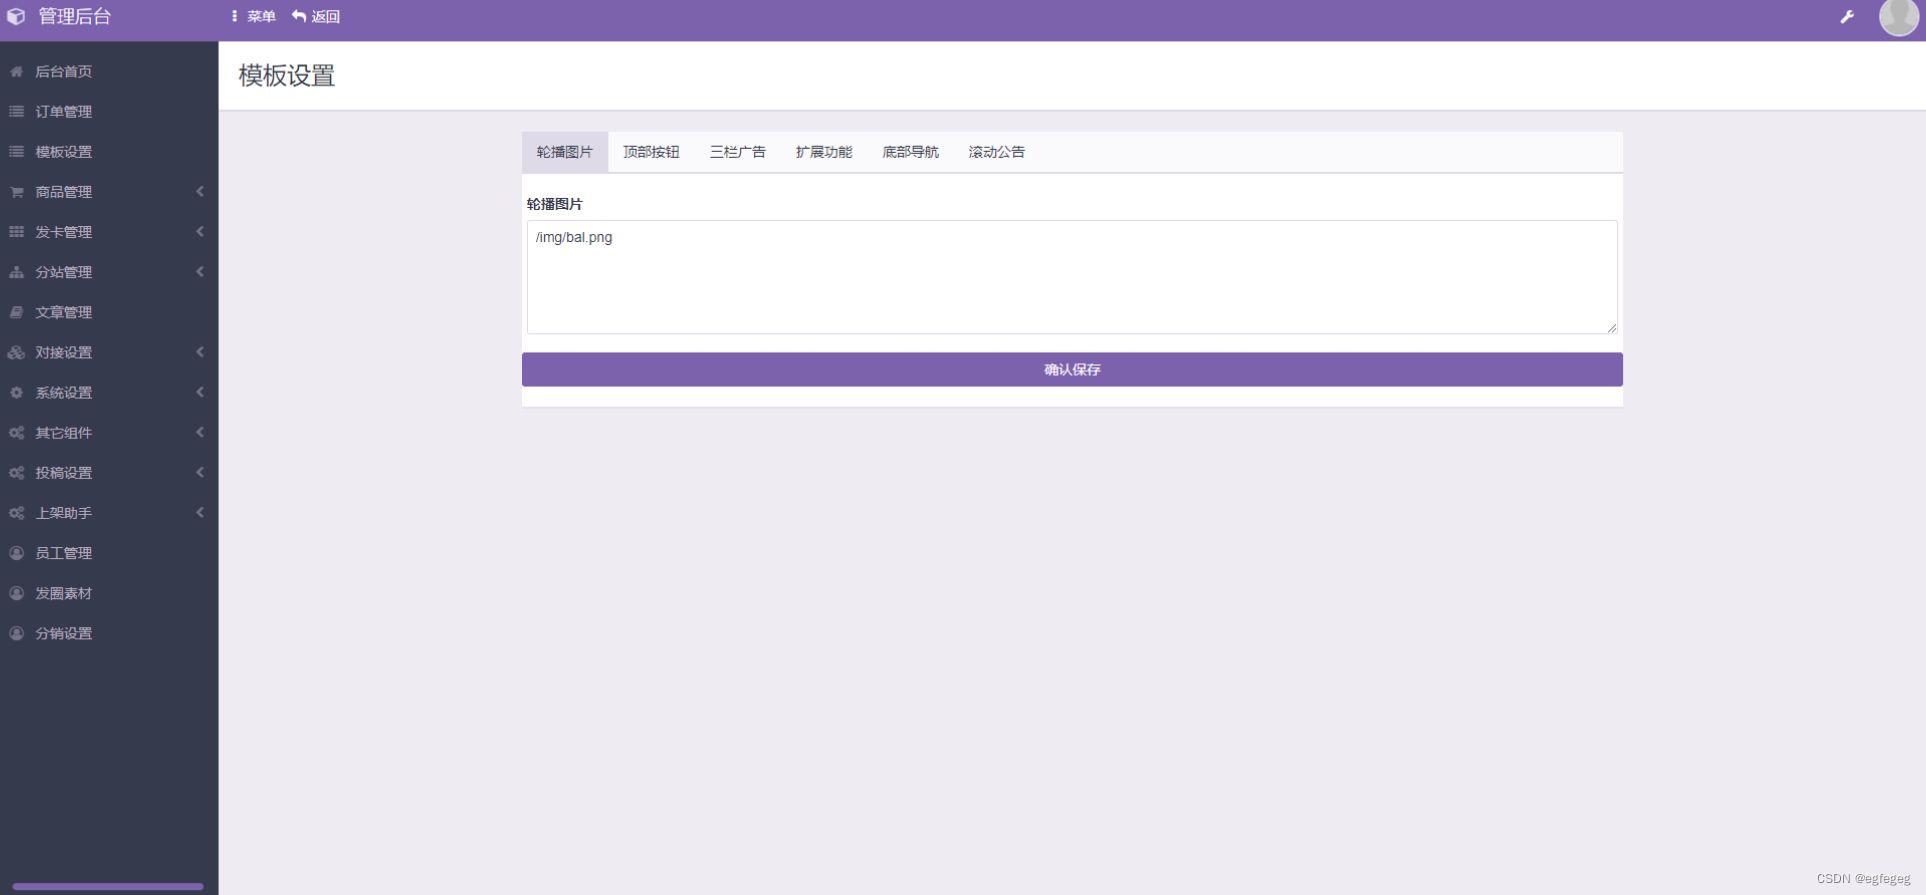Click the sidebar horizontal scrollbar at bottom
This screenshot has width=1926, height=895.
pos(108,886)
